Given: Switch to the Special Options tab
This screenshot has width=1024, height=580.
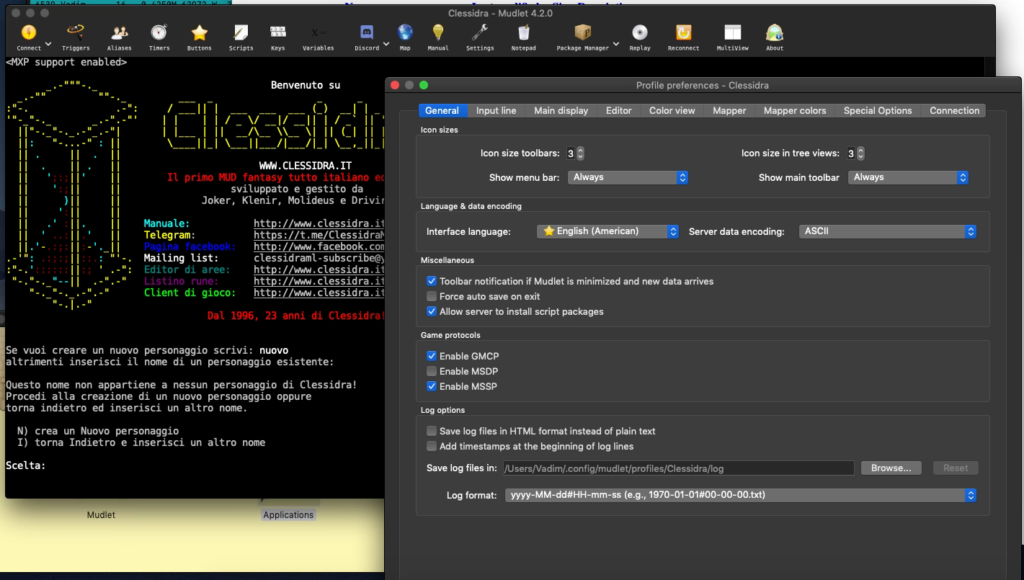Looking at the screenshot, I should [878, 111].
